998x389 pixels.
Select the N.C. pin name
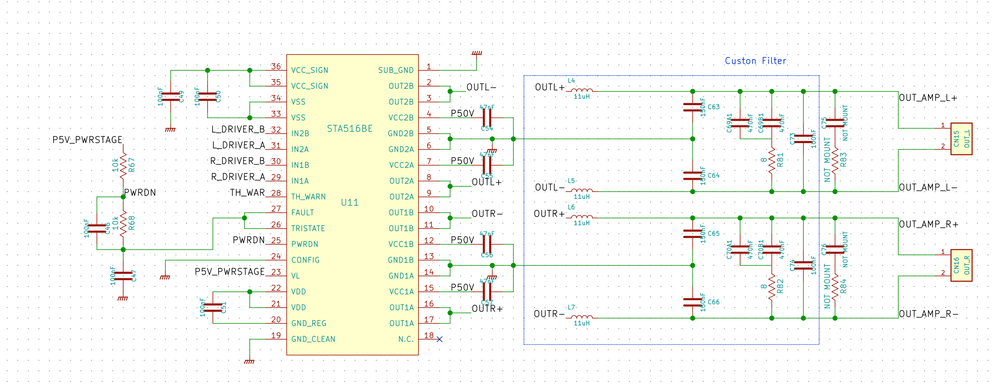click(405, 339)
